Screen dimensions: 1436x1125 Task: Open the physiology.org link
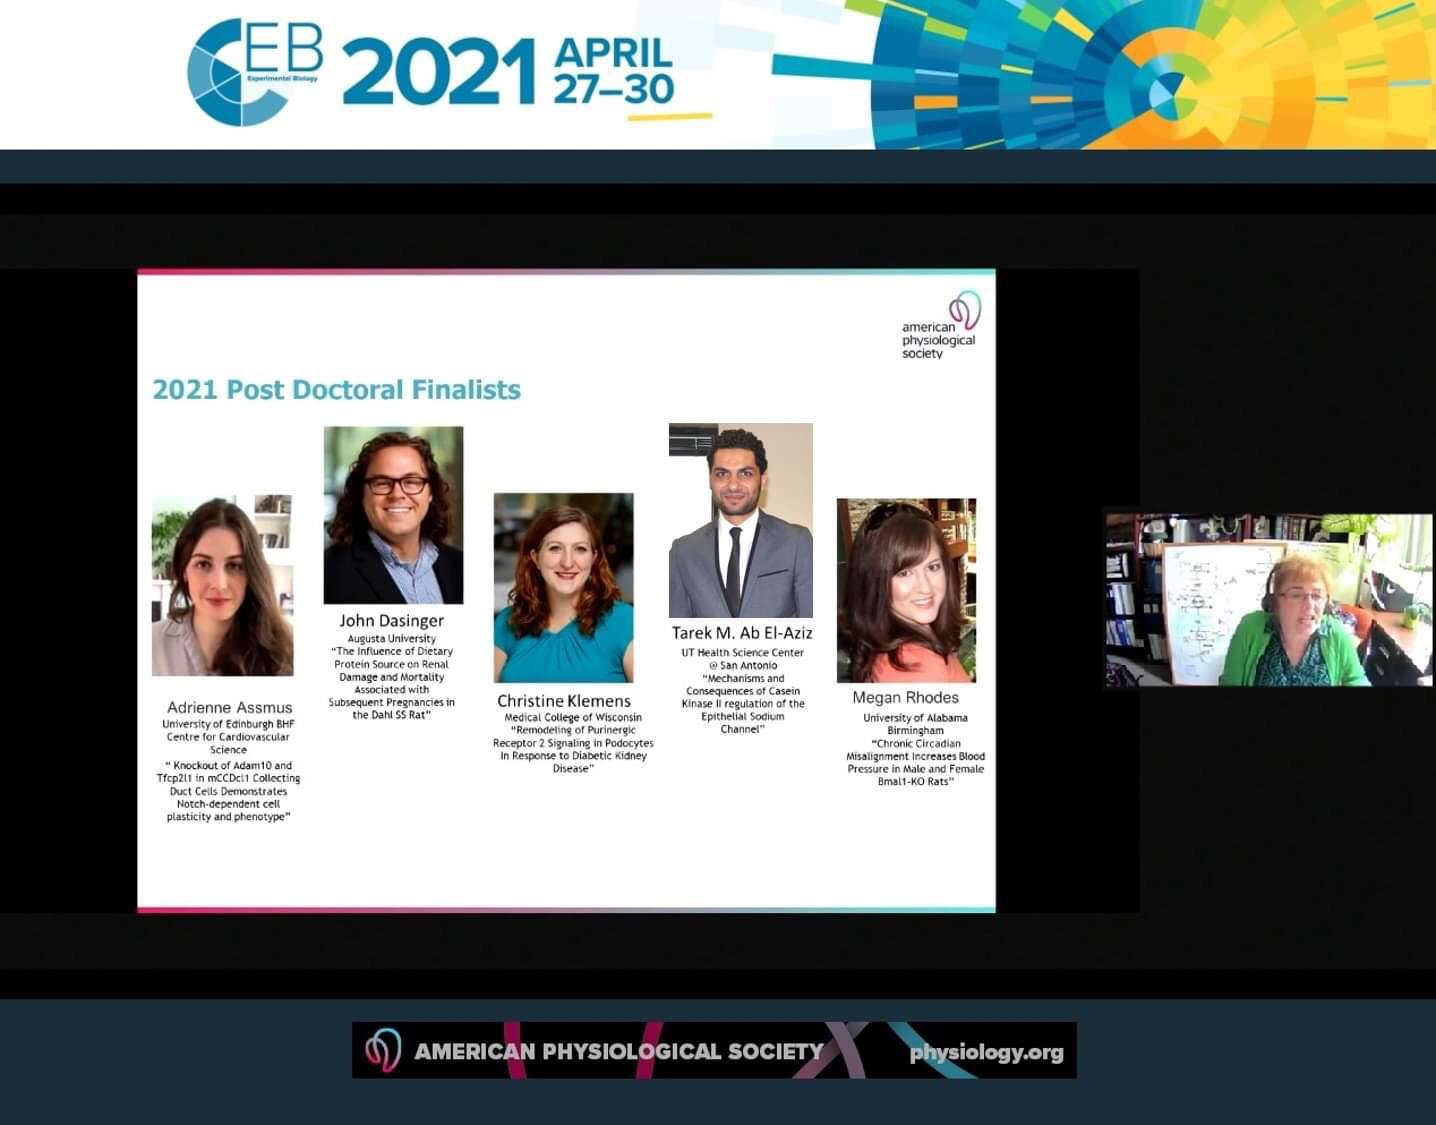[x=986, y=1052]
